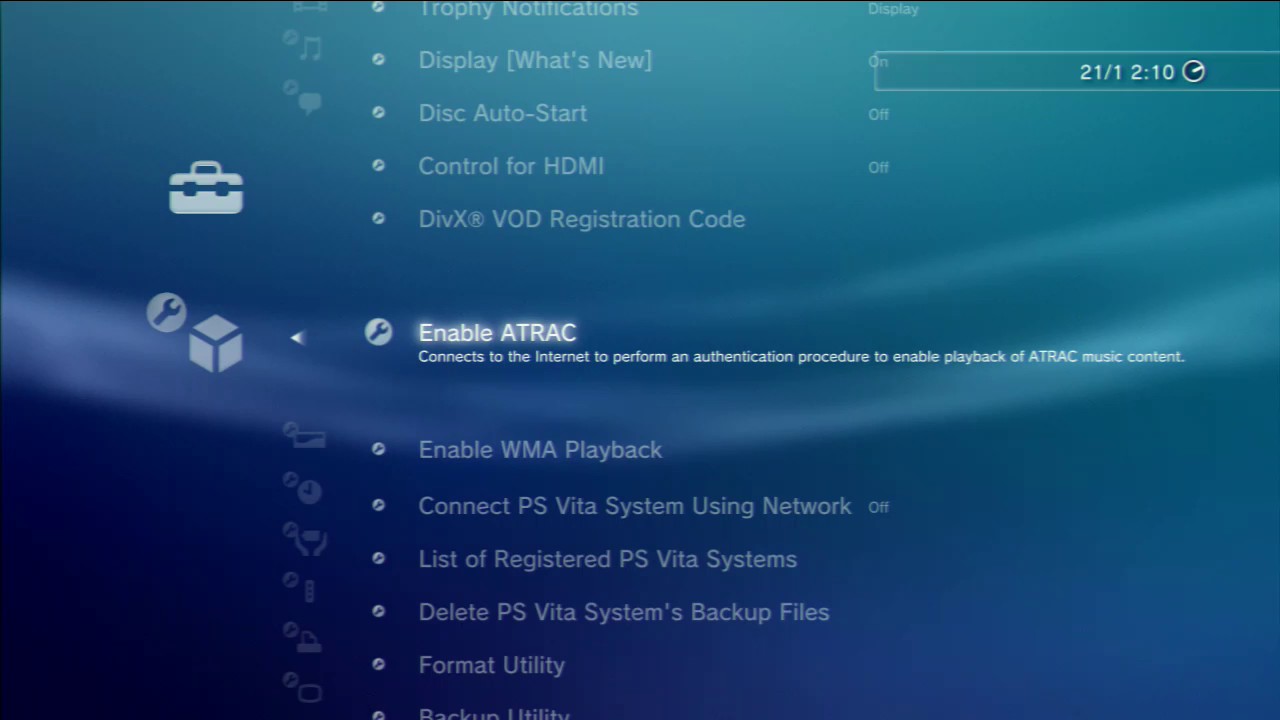Open DivX VOD Registration Code

(x=582, y=219)
